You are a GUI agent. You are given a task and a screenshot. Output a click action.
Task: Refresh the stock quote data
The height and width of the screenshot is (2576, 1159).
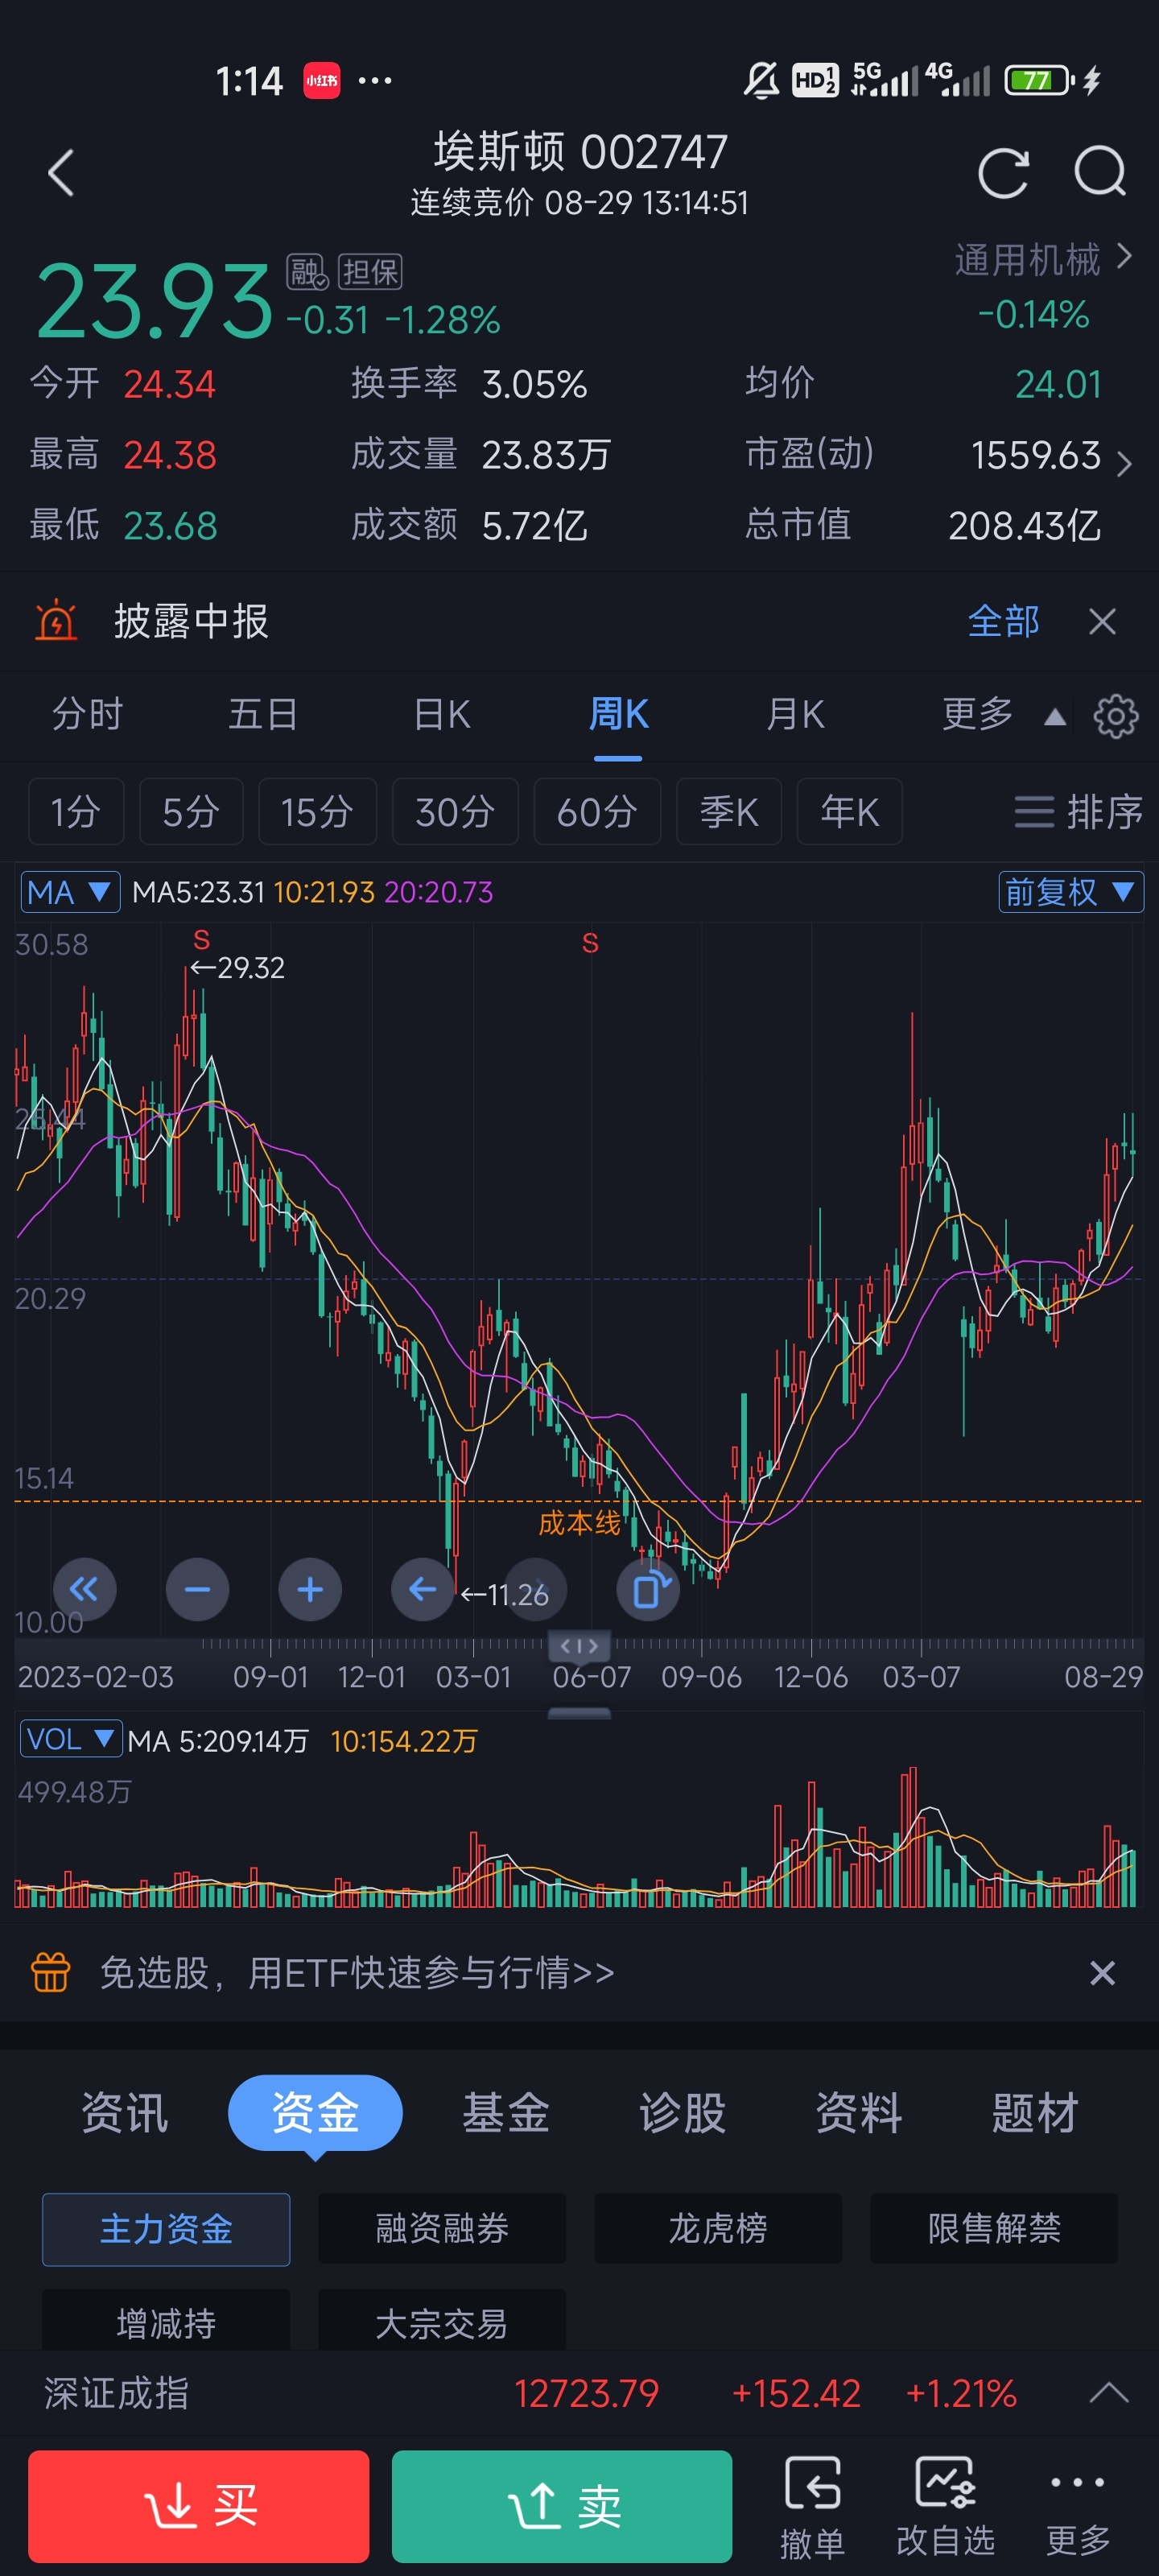[x=1003, y=173]
